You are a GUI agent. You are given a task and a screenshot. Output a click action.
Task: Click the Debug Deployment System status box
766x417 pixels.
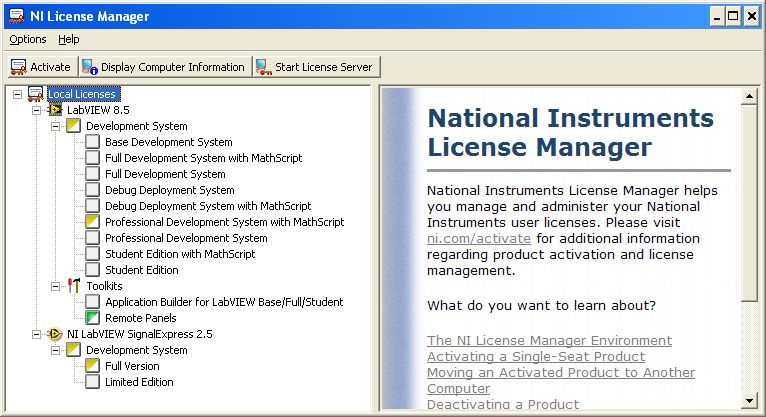tap(92, 190)
